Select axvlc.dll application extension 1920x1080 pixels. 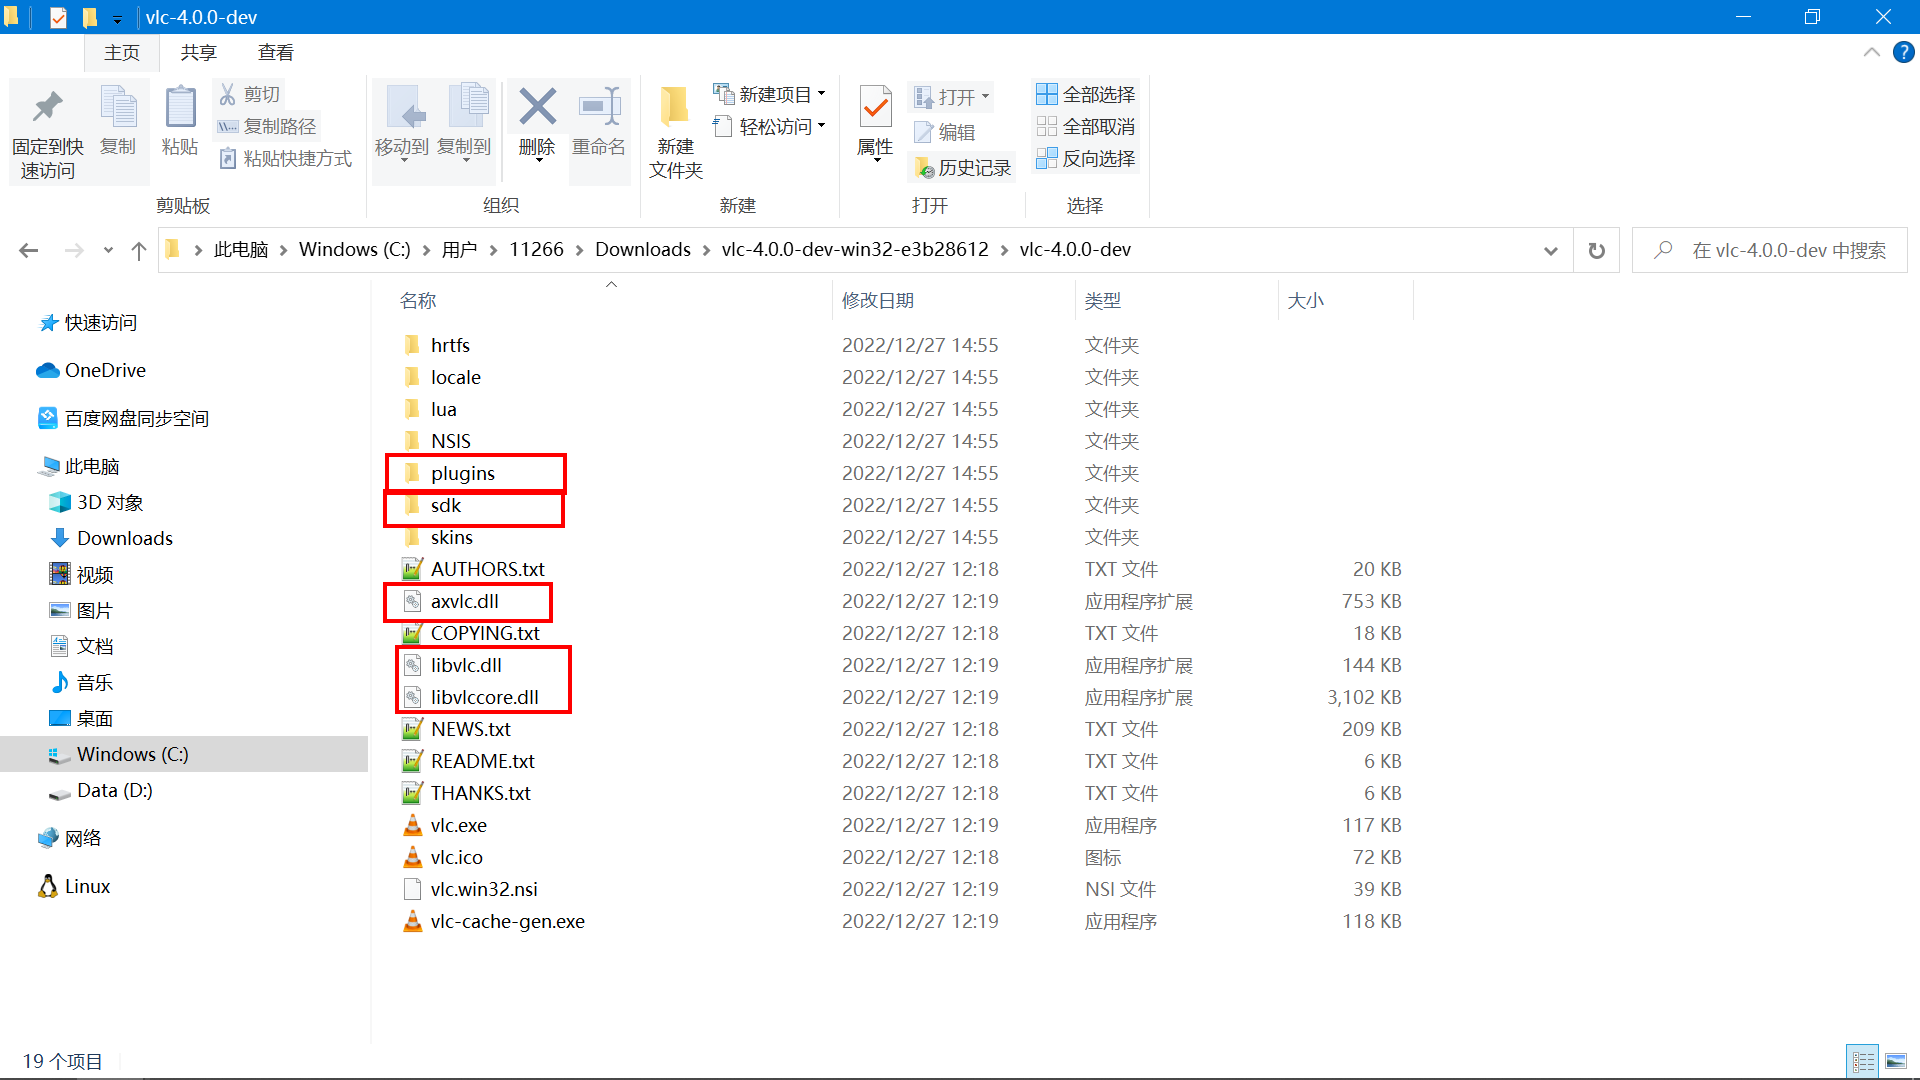463,600
